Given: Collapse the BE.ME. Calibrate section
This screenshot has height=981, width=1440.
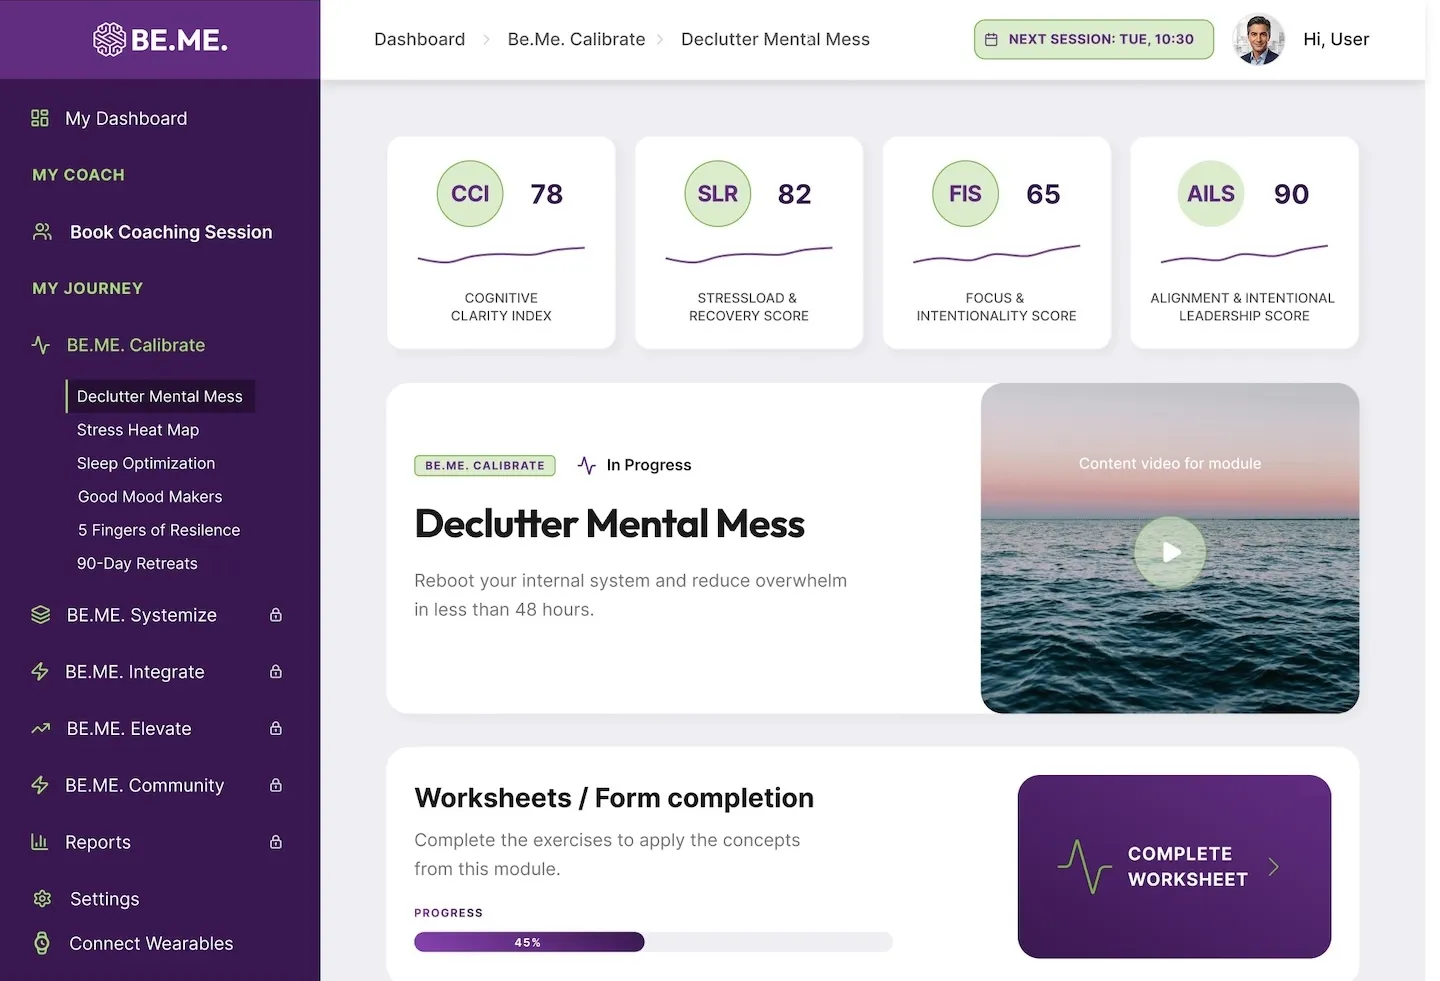Looking at the screenshot, I should 136,345.
